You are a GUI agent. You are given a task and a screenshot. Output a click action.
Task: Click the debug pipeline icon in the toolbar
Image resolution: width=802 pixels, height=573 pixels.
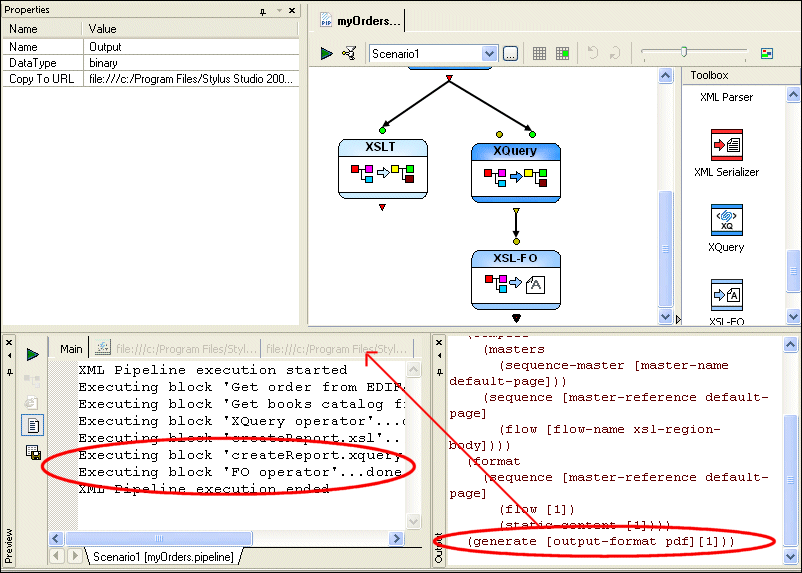click(x=349, y=53)
